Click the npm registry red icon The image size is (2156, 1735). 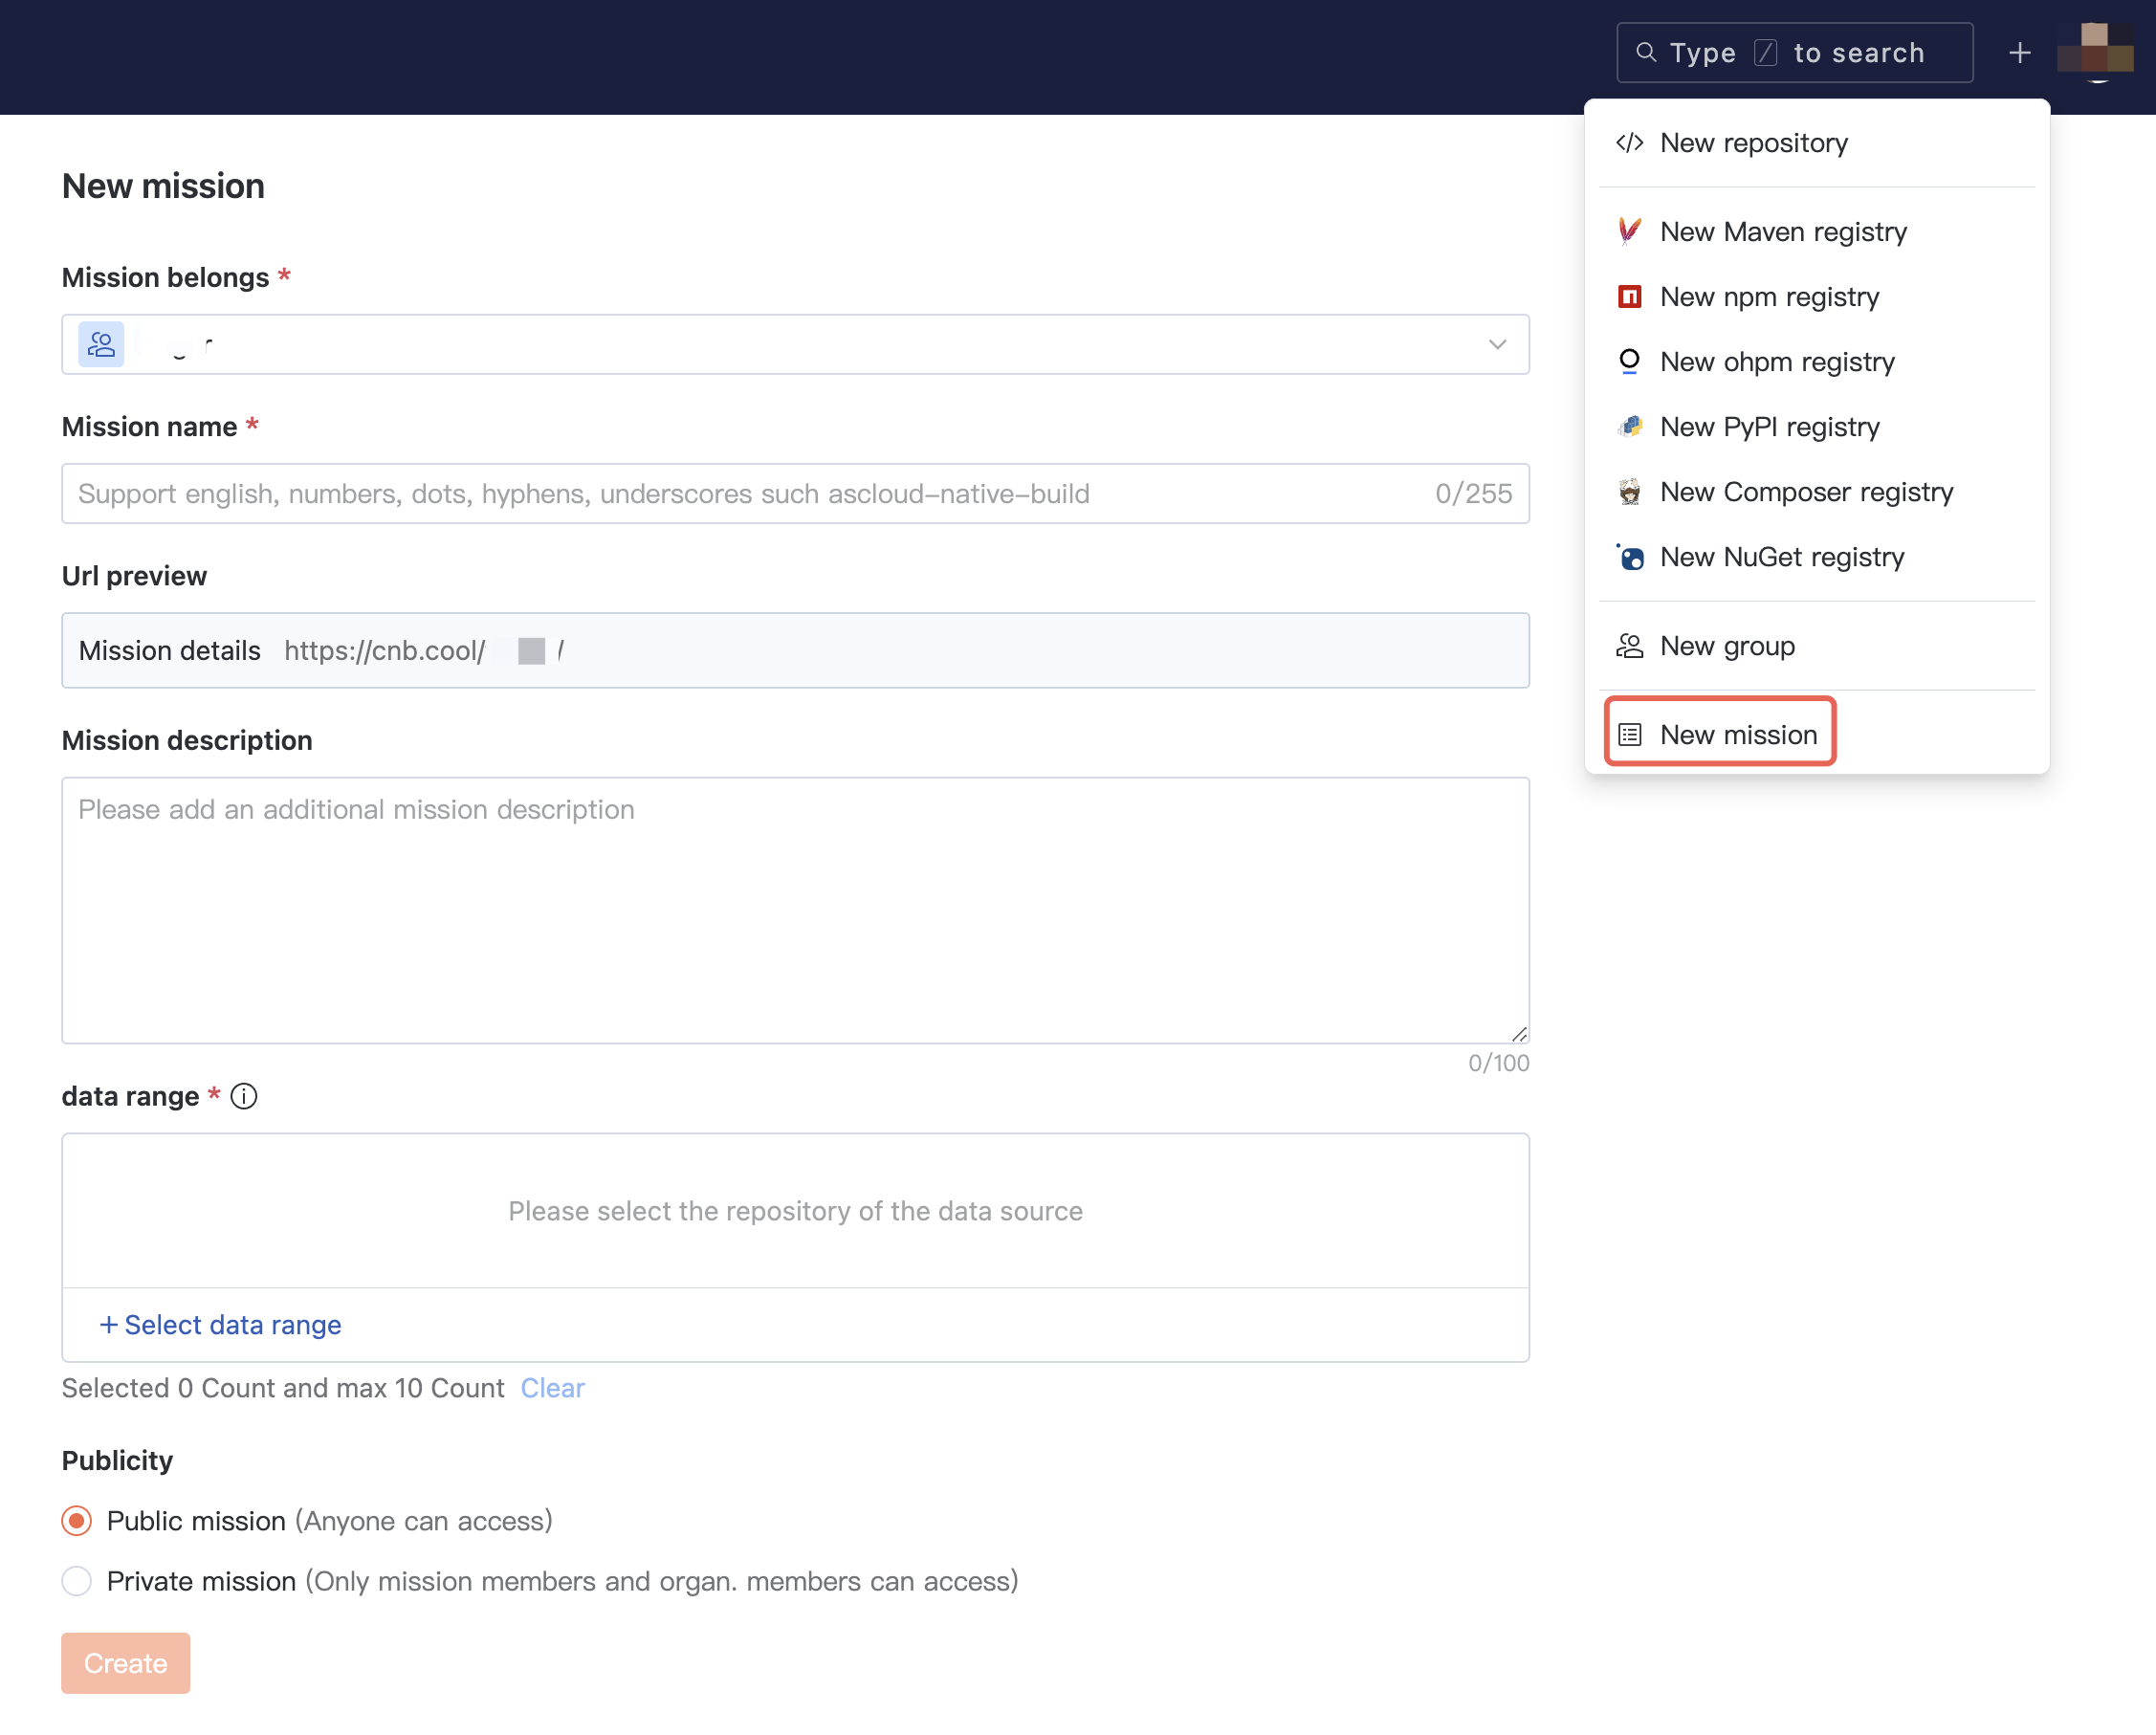click(x=1629, y=297)
